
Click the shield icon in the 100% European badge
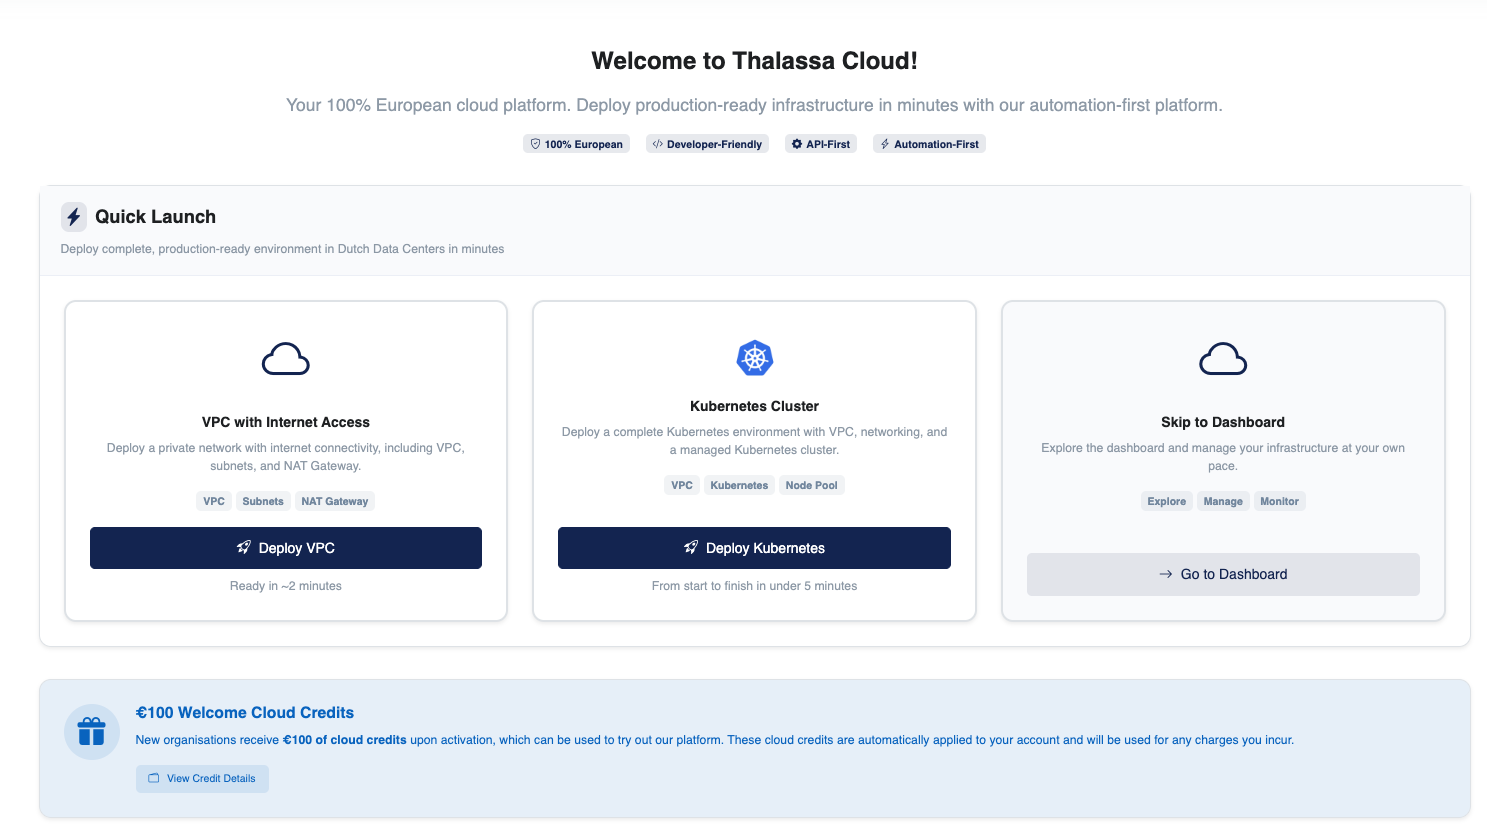click(535, 143)
